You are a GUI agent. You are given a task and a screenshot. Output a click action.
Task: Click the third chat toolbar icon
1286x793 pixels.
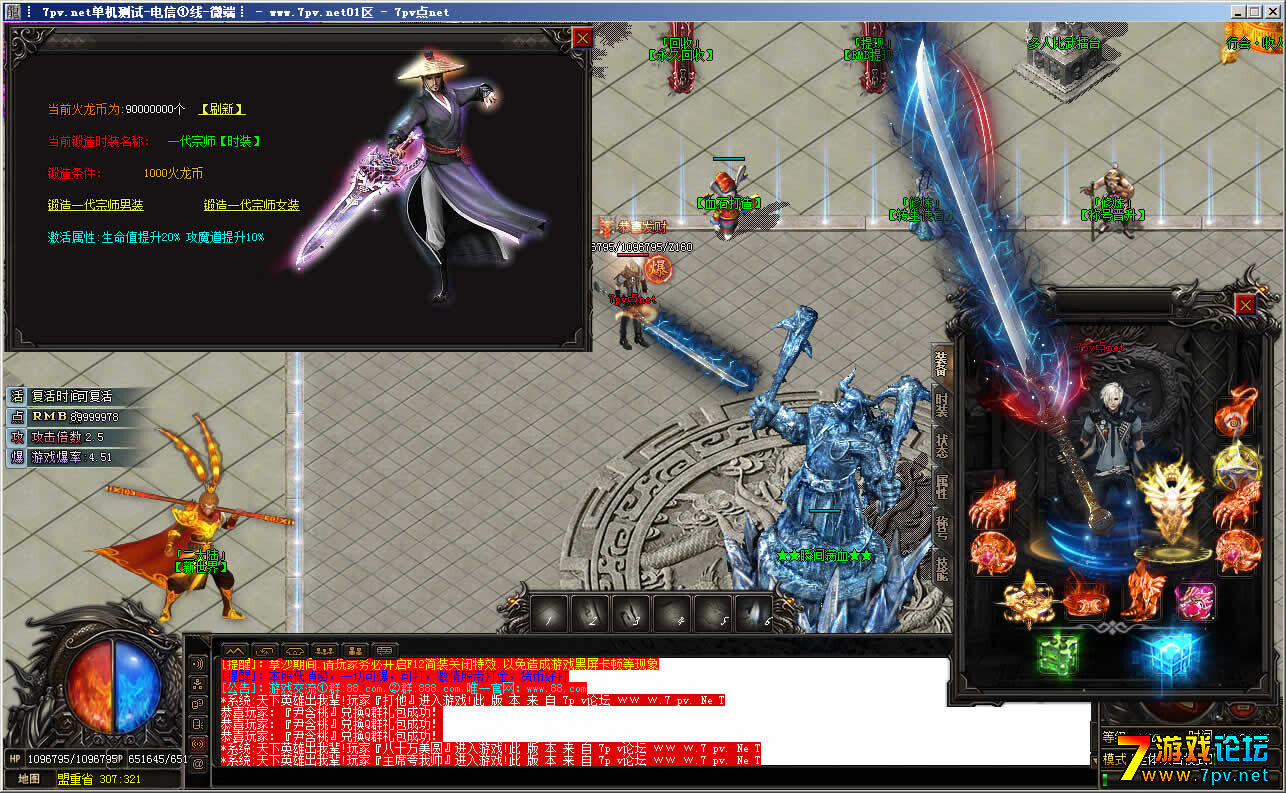[294, 650]
